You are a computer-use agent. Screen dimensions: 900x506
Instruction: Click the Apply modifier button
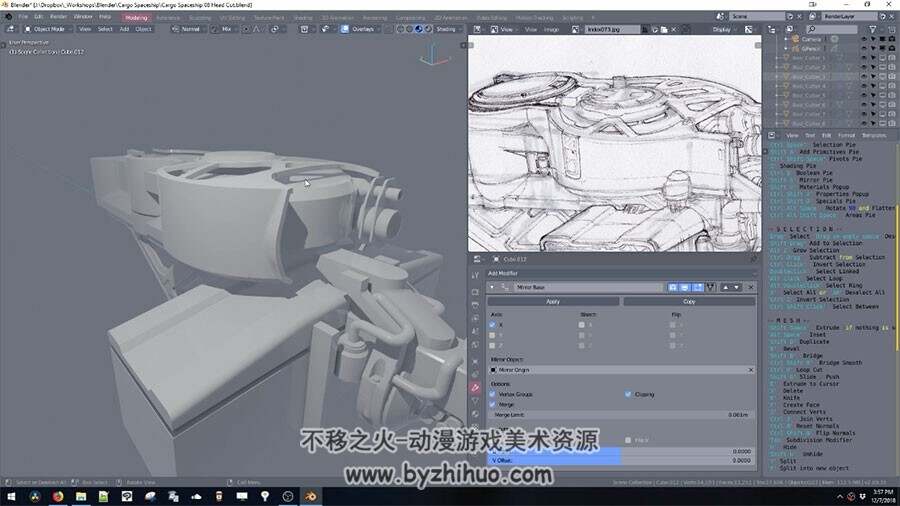tap(553, 302)
